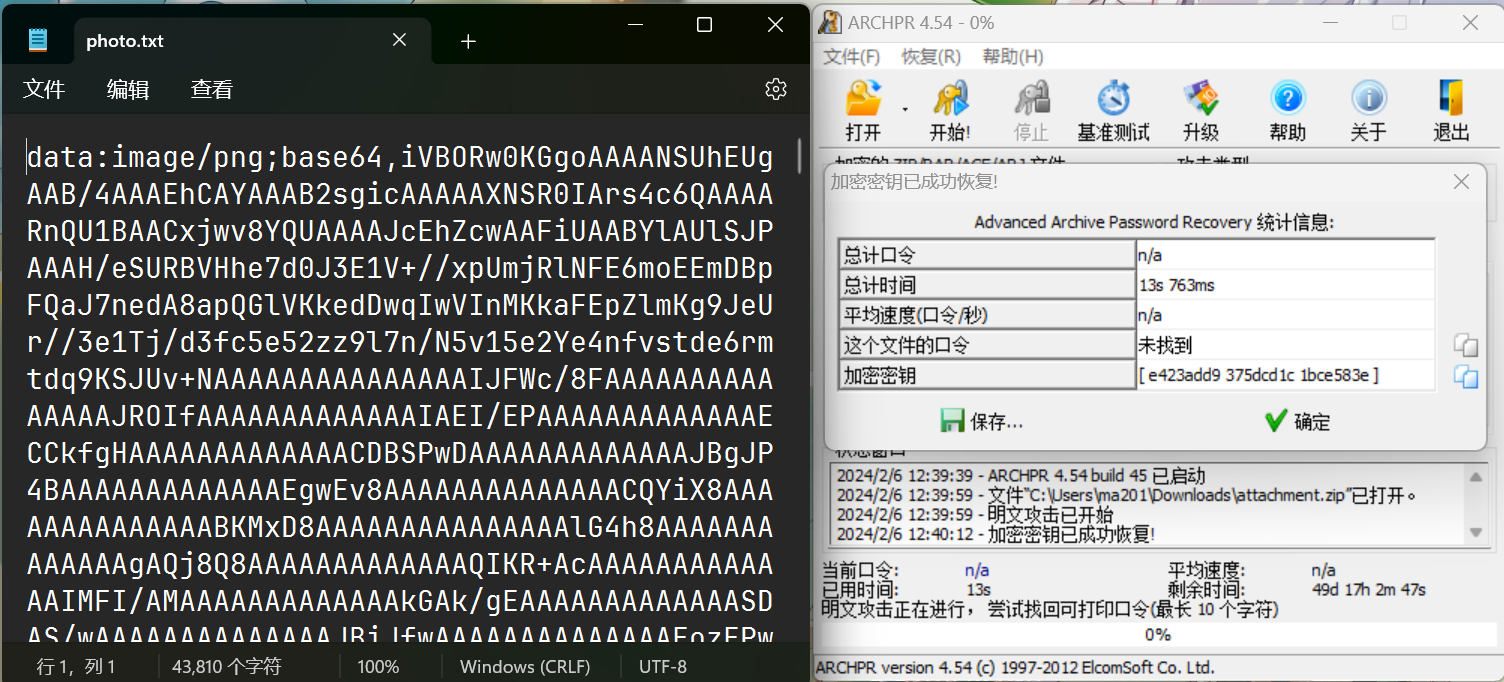Copy the file password (这个文件的口令) value
The height and width of the screenshot is (682, 1504).
[1466, 346]
